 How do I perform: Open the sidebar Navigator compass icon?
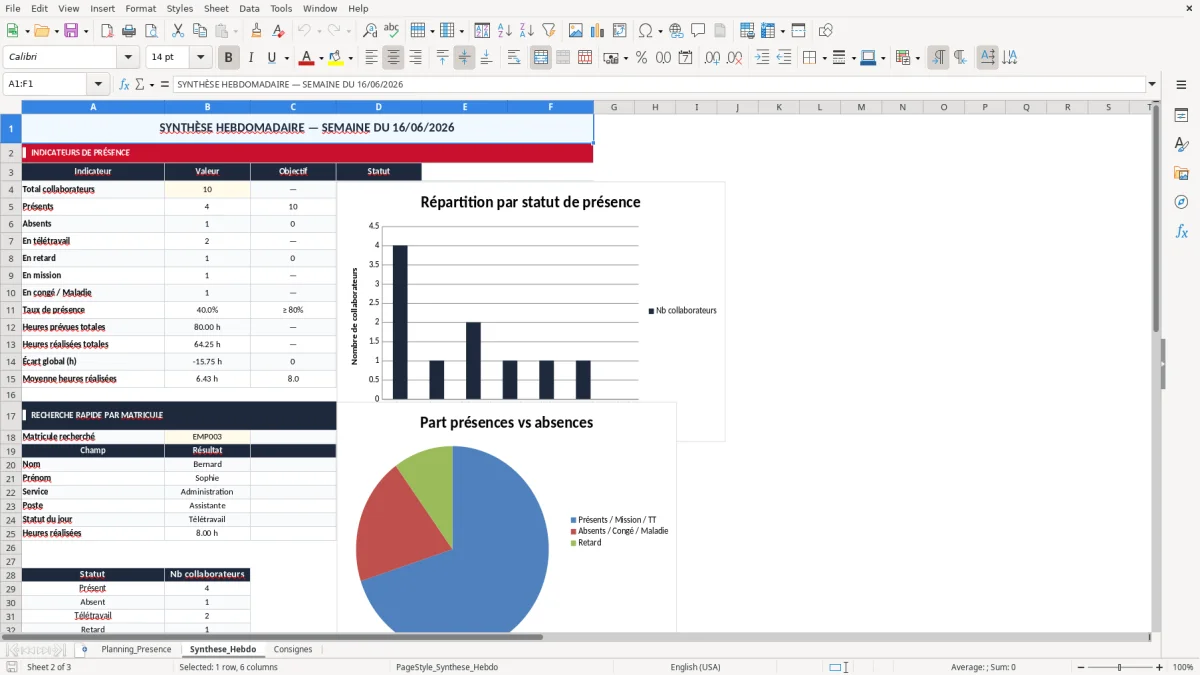(x=1181, y=203)
